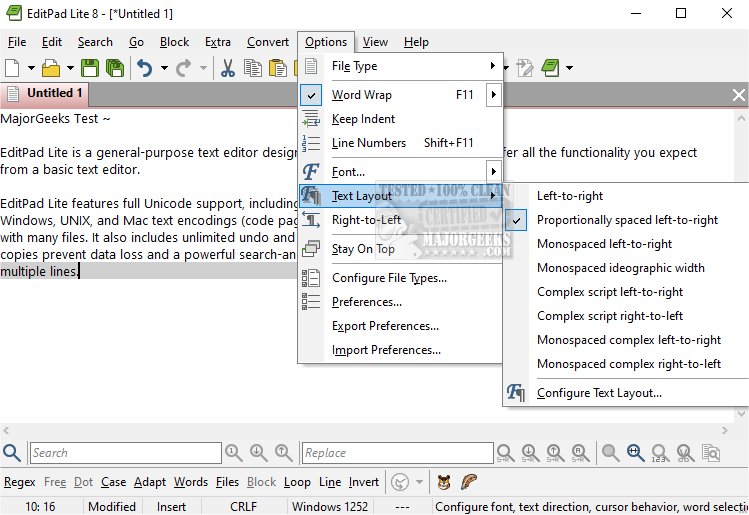Viewport: 749px width, 515px height.
Task: Select Monospaced left-to-right layout
Action: click(x=604, y=244)
